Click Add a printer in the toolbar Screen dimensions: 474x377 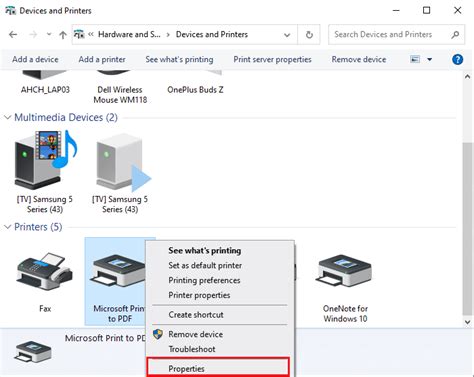pyautogui.click(x=102, y=60)
